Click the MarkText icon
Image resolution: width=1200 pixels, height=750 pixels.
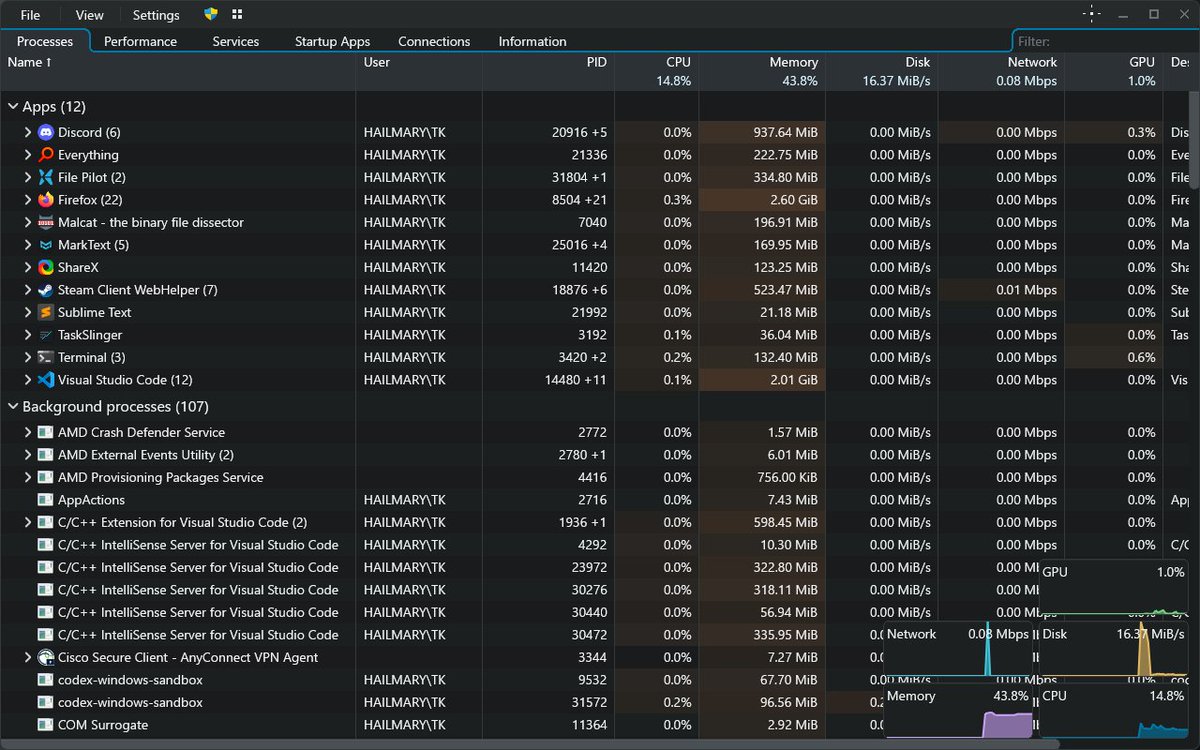[x=45, y=245]
